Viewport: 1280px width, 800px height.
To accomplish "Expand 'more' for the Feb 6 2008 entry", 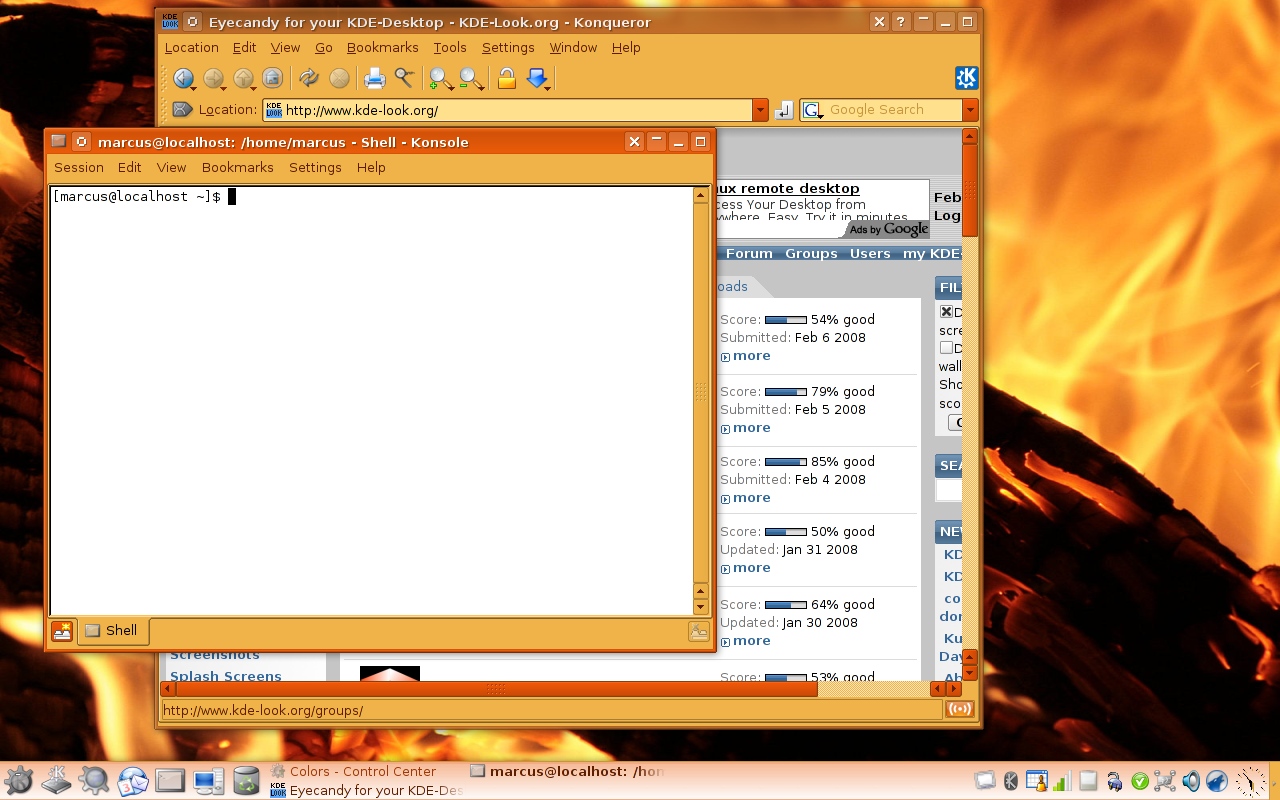I will [x=751, y=356].
